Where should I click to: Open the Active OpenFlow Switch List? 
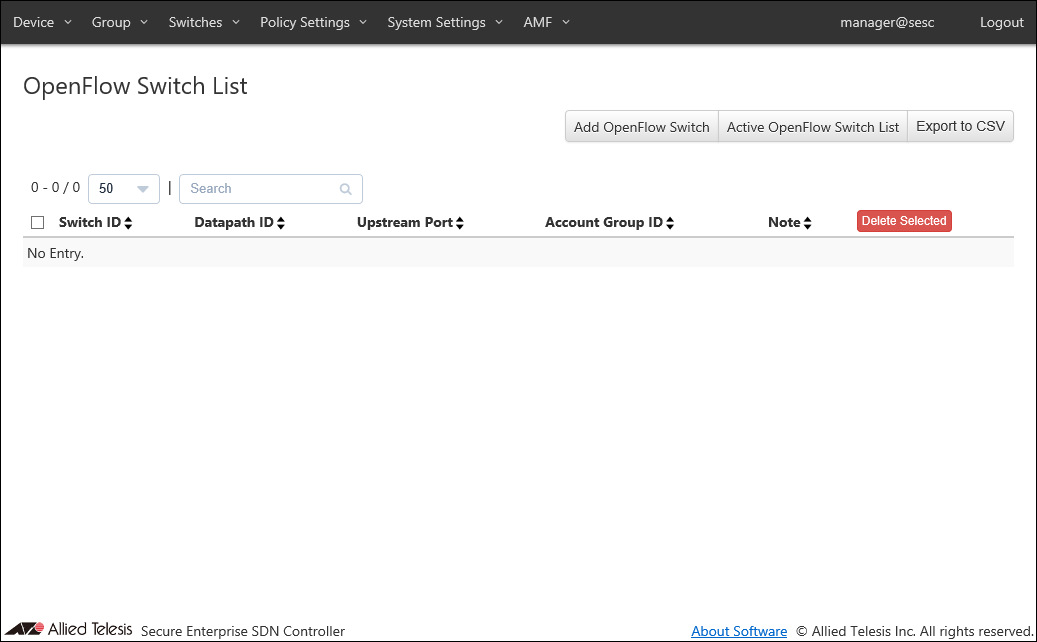click(x=812, y=127)
